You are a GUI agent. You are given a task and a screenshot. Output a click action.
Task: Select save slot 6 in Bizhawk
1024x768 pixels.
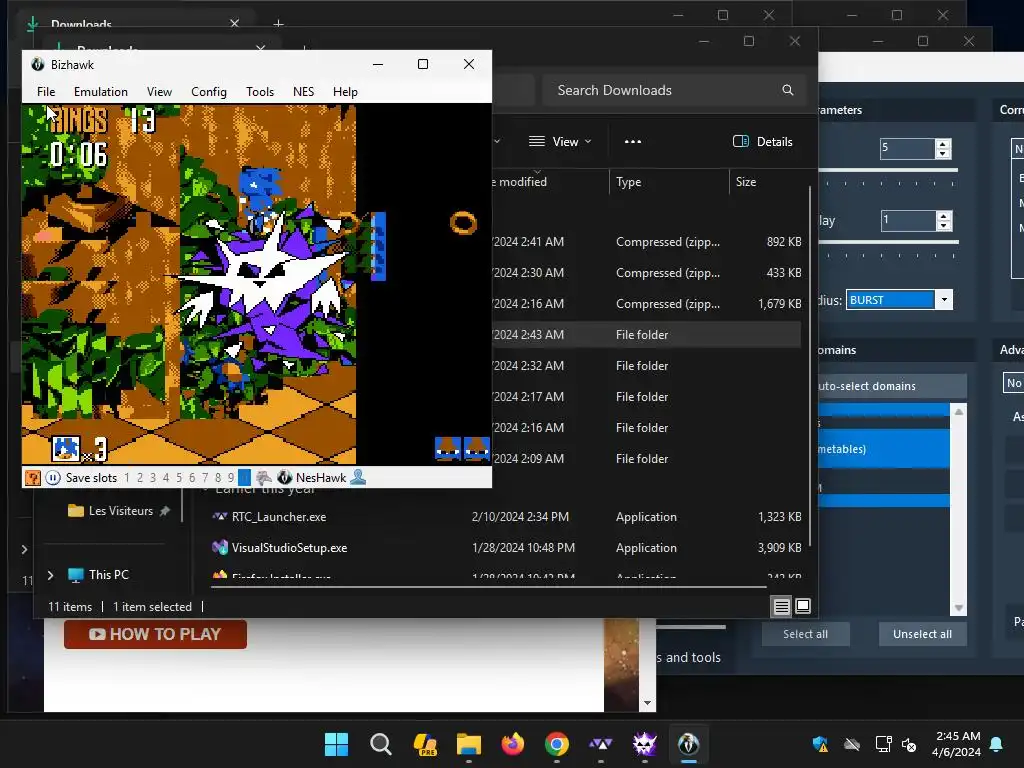point(192,478)
